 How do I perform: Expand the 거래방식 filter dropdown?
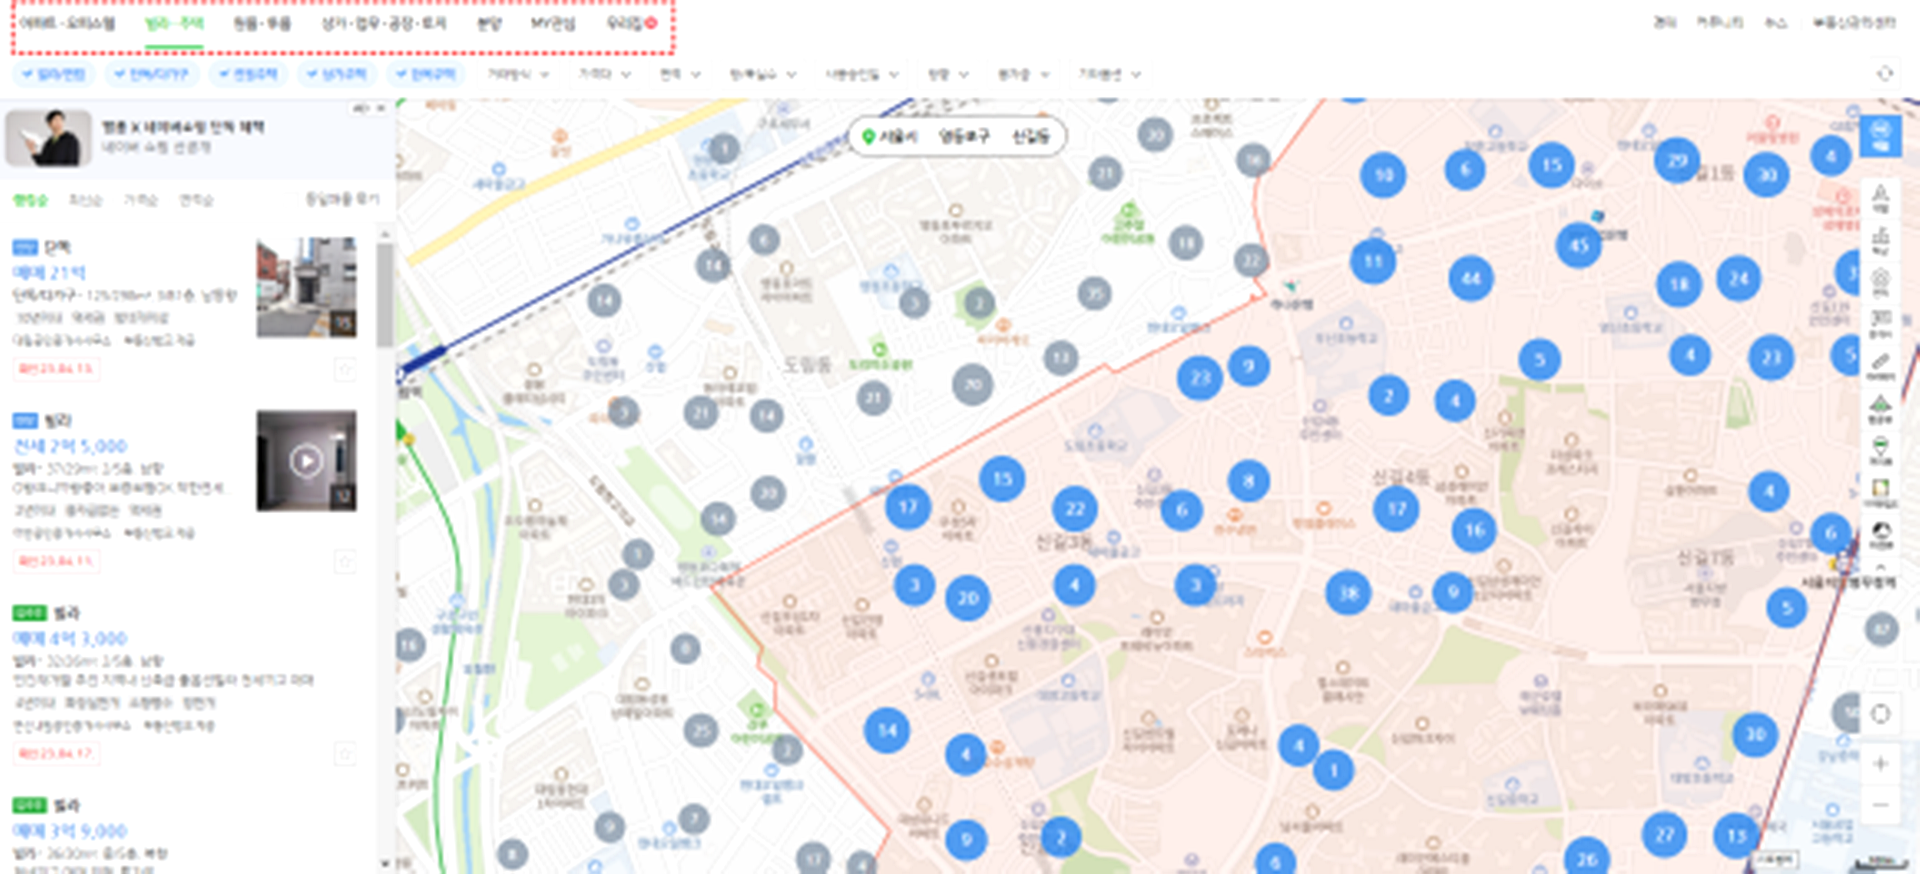518,74
